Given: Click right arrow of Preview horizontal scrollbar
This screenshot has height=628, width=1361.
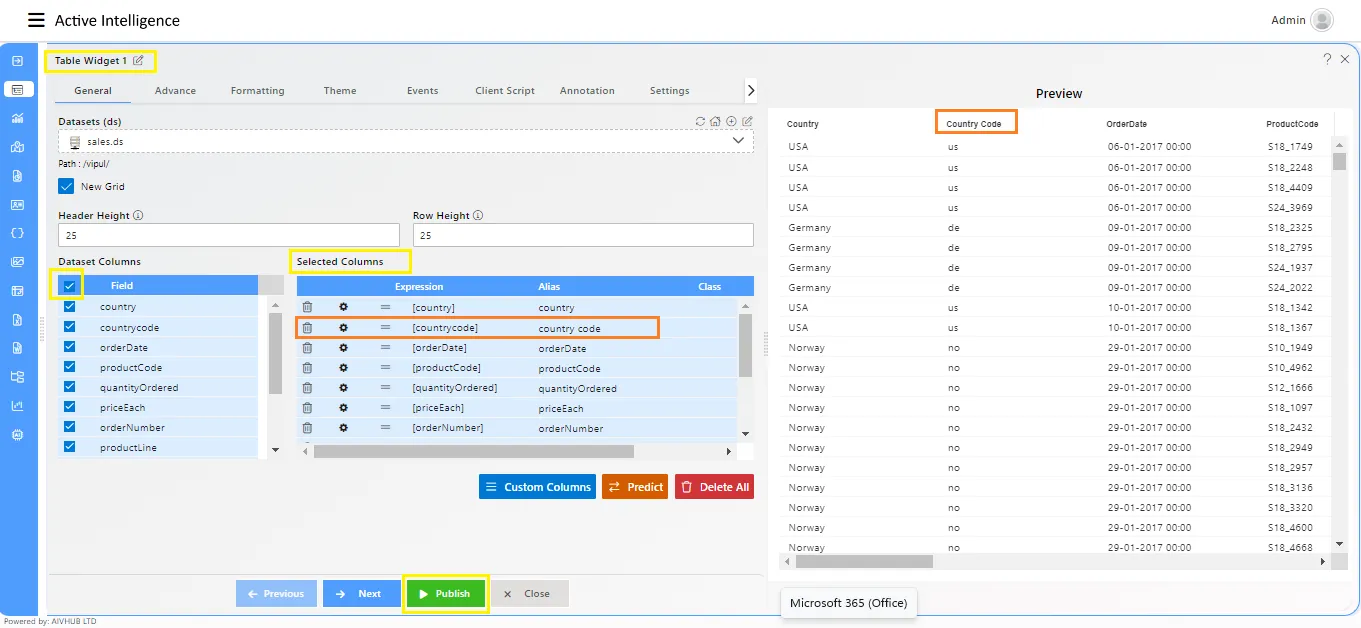Looking at the screenshot, I should pyautogui.click(x=1323, y=562).
